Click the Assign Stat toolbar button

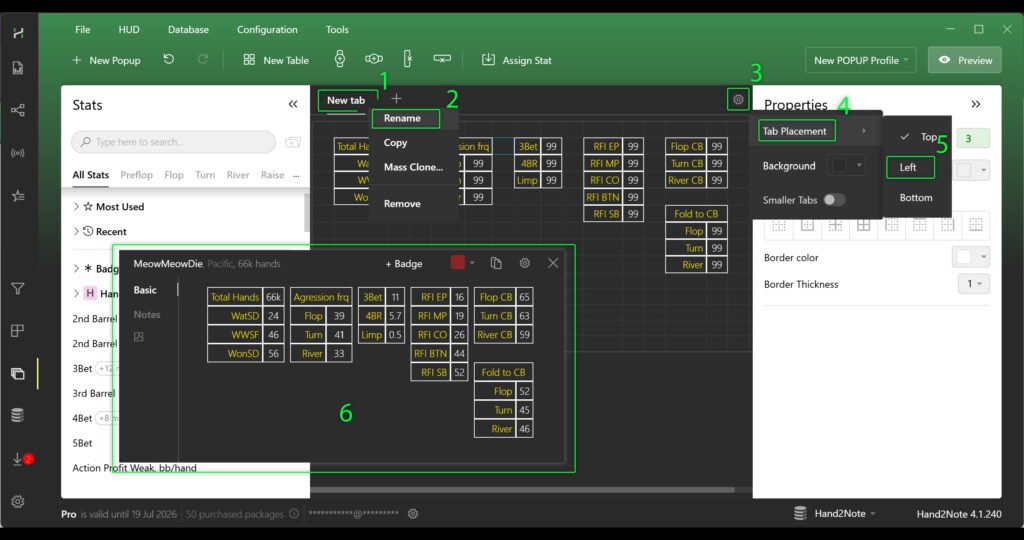(x=516, y=60)
